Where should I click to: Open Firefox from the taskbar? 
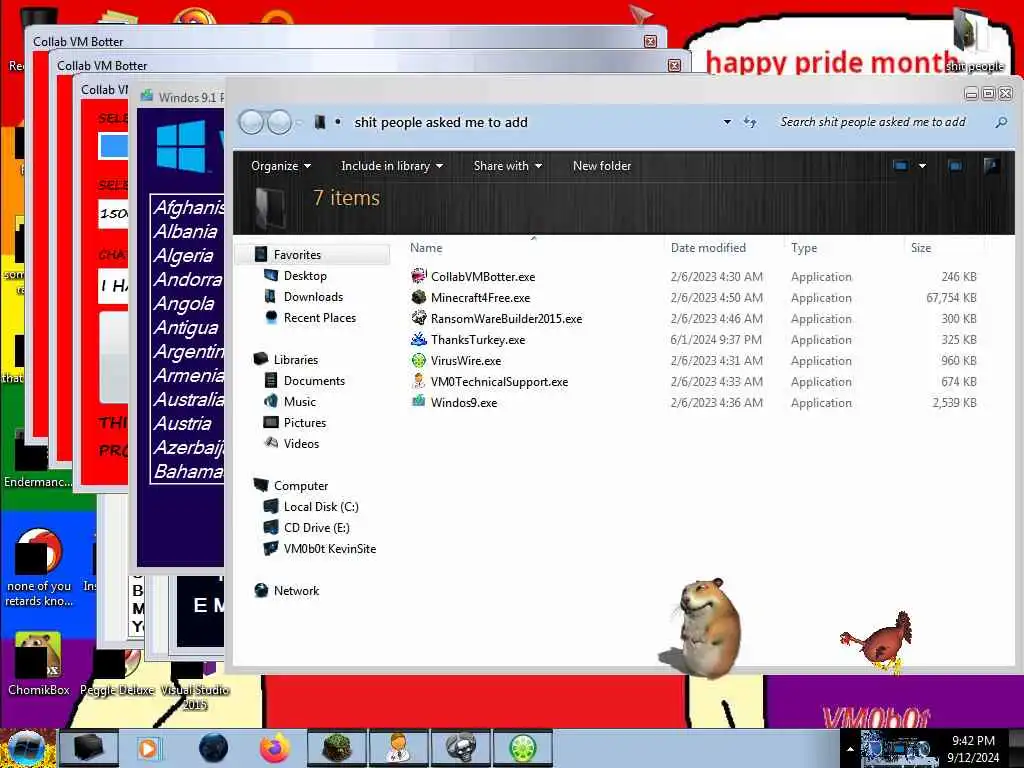(275, 748)
